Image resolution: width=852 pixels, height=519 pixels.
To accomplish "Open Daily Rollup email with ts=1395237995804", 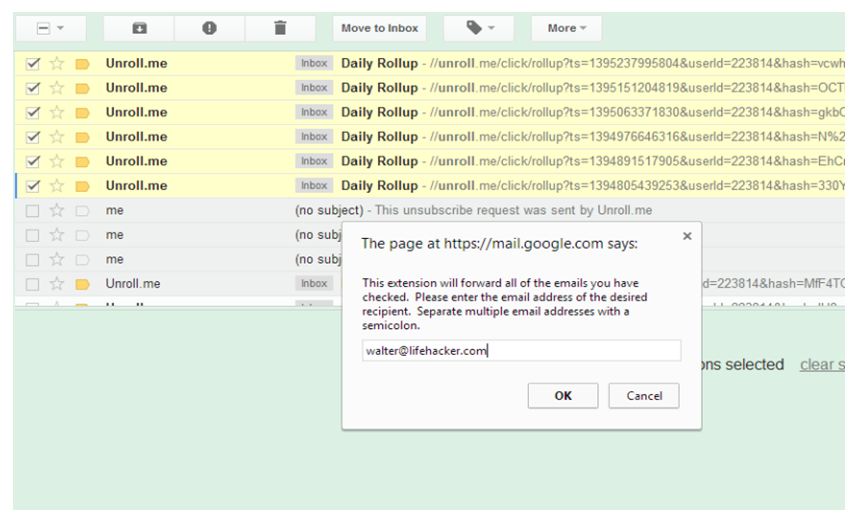I will (x=592, y=64).
